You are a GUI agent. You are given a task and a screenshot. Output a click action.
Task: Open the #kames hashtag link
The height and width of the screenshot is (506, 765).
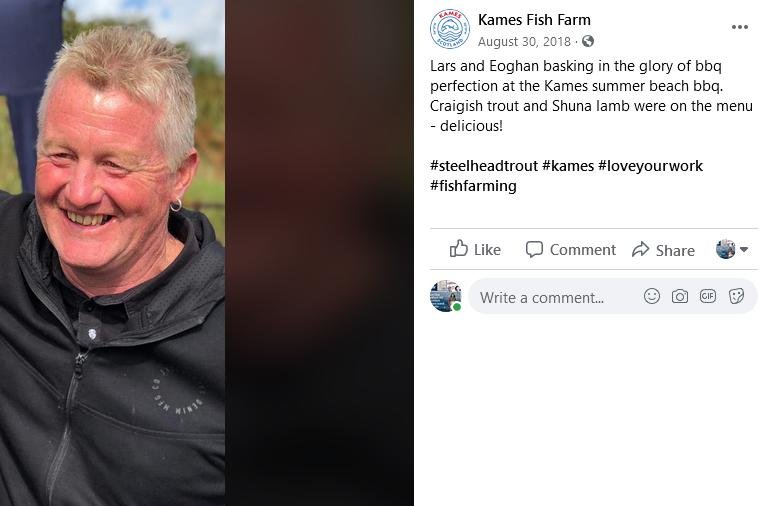coord(568,166)
